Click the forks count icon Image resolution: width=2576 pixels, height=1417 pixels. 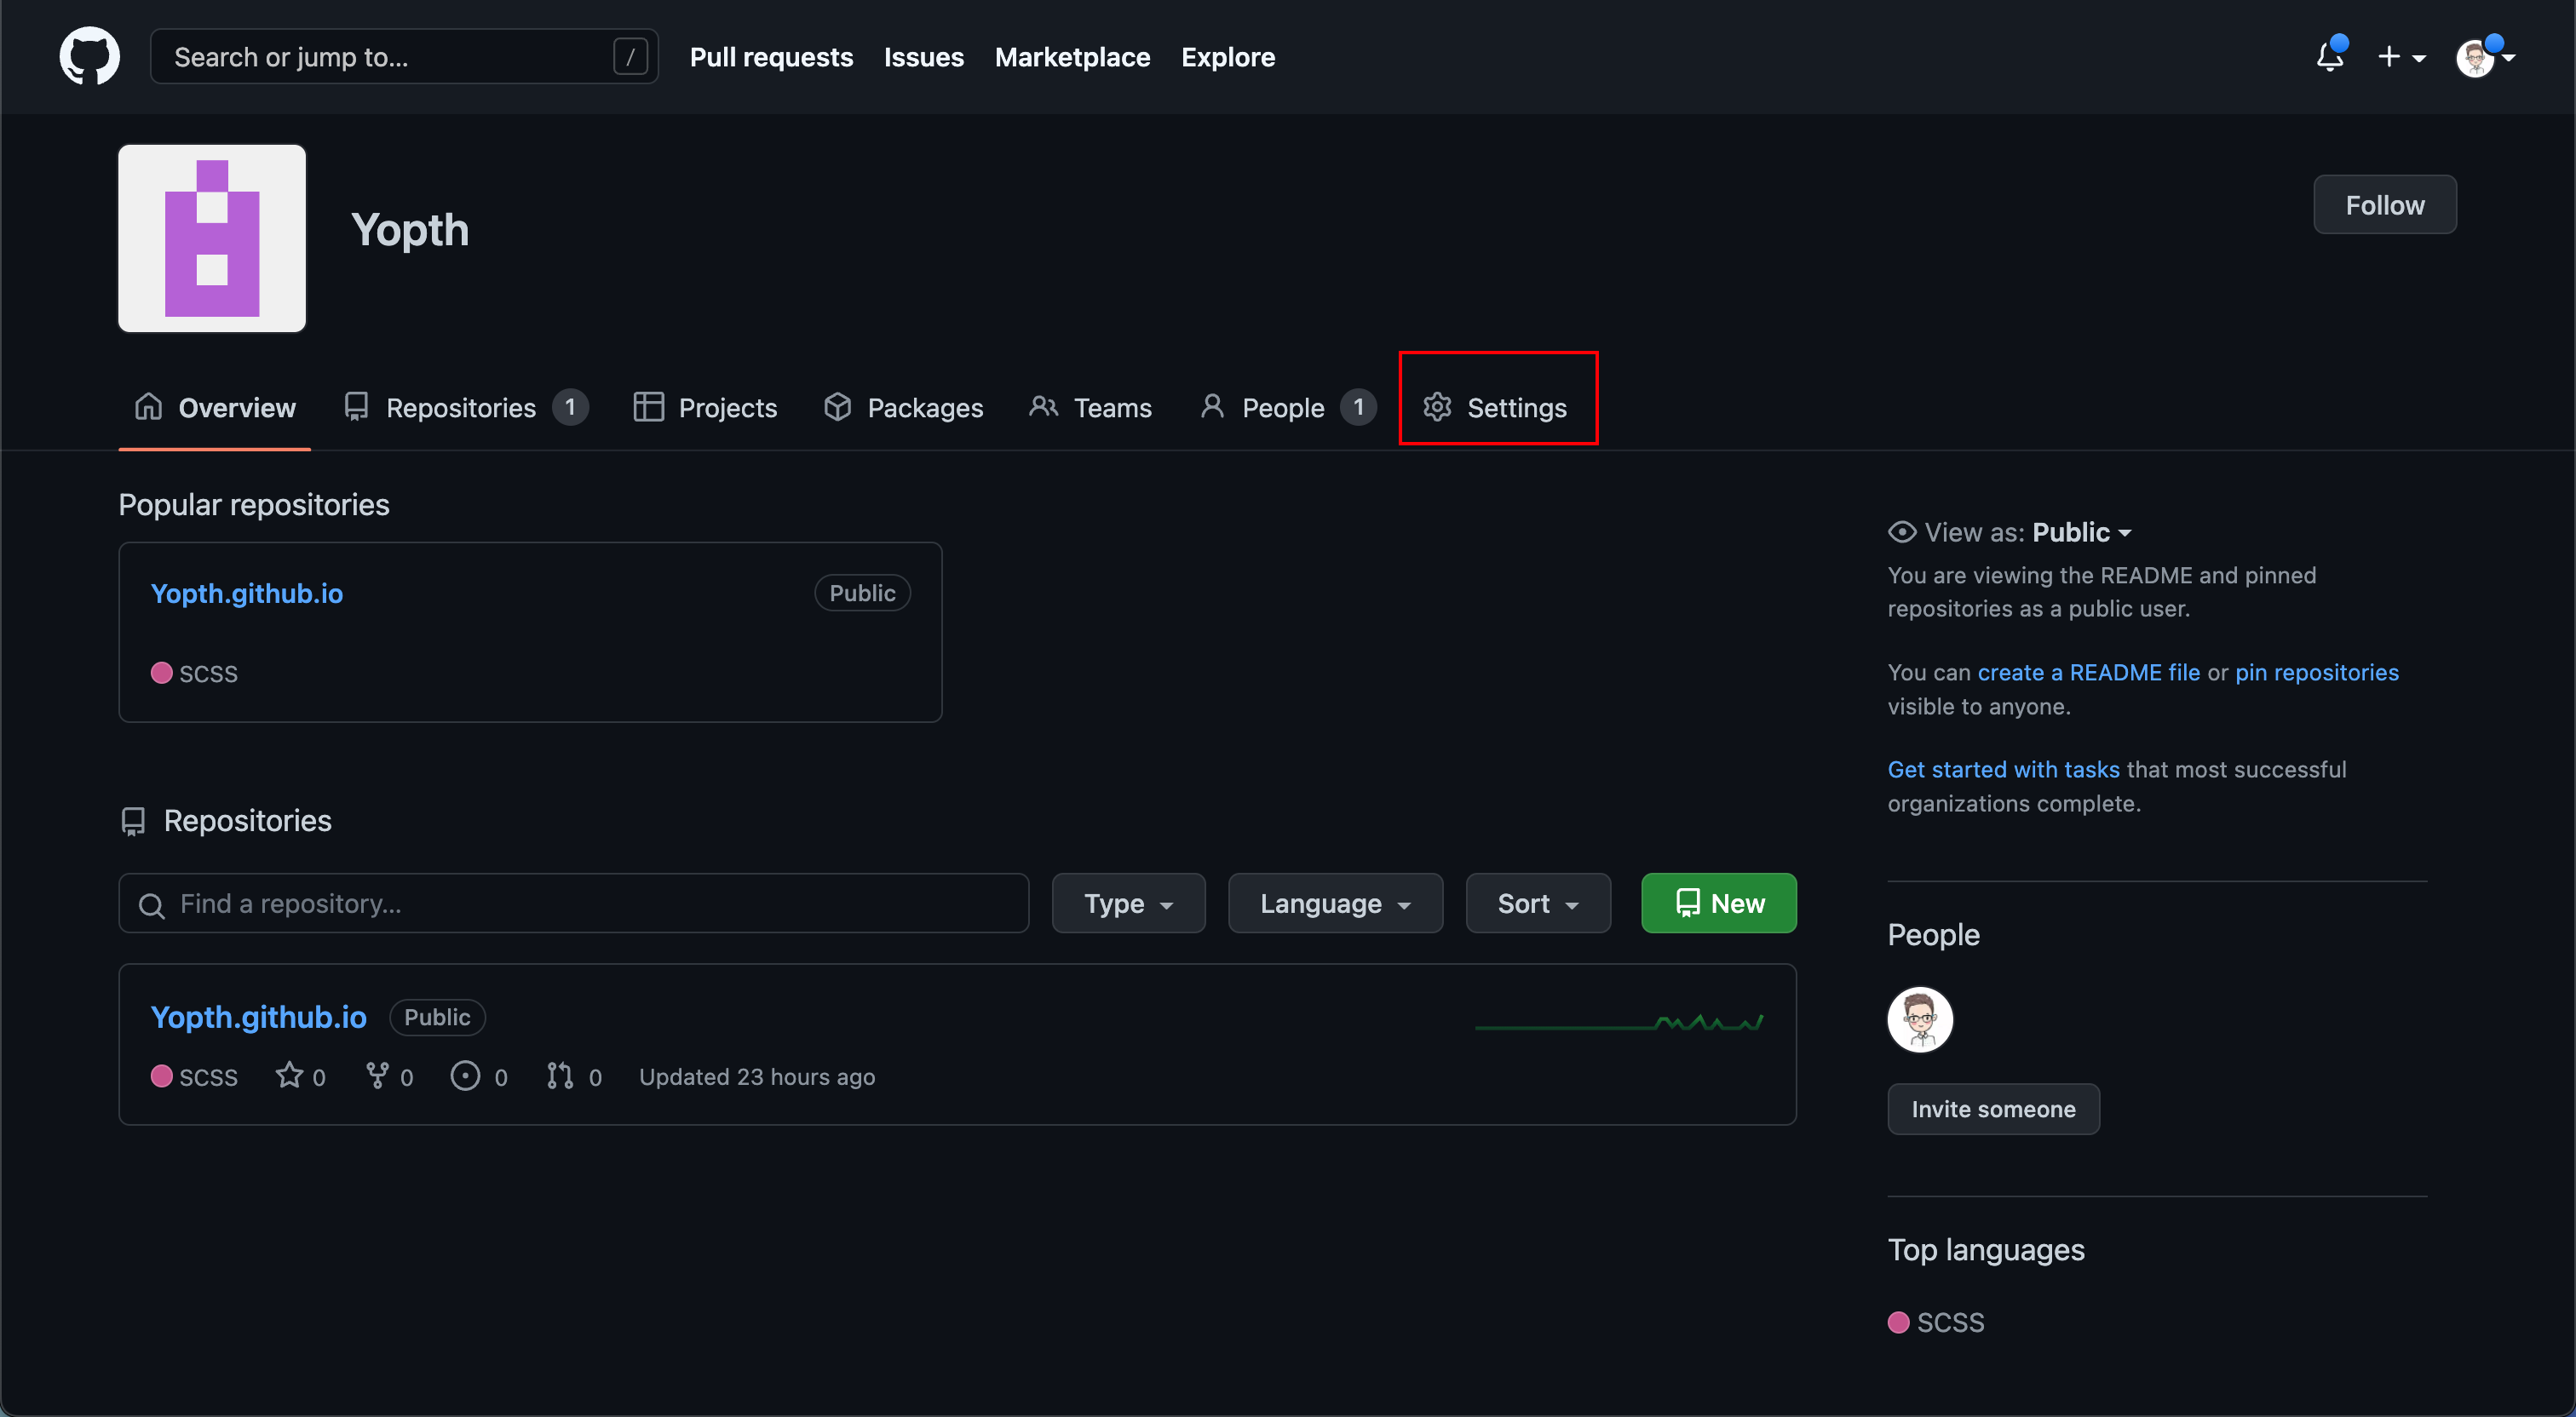(x=377, y=1075)
